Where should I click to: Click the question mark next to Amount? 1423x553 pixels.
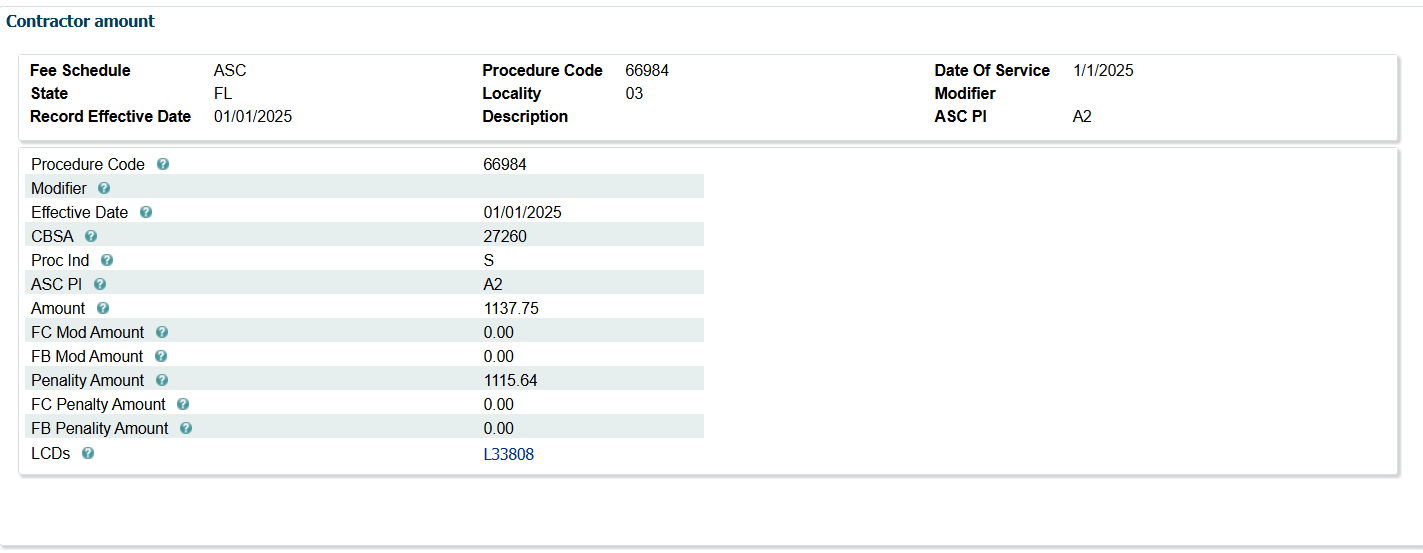click(103, 308)
